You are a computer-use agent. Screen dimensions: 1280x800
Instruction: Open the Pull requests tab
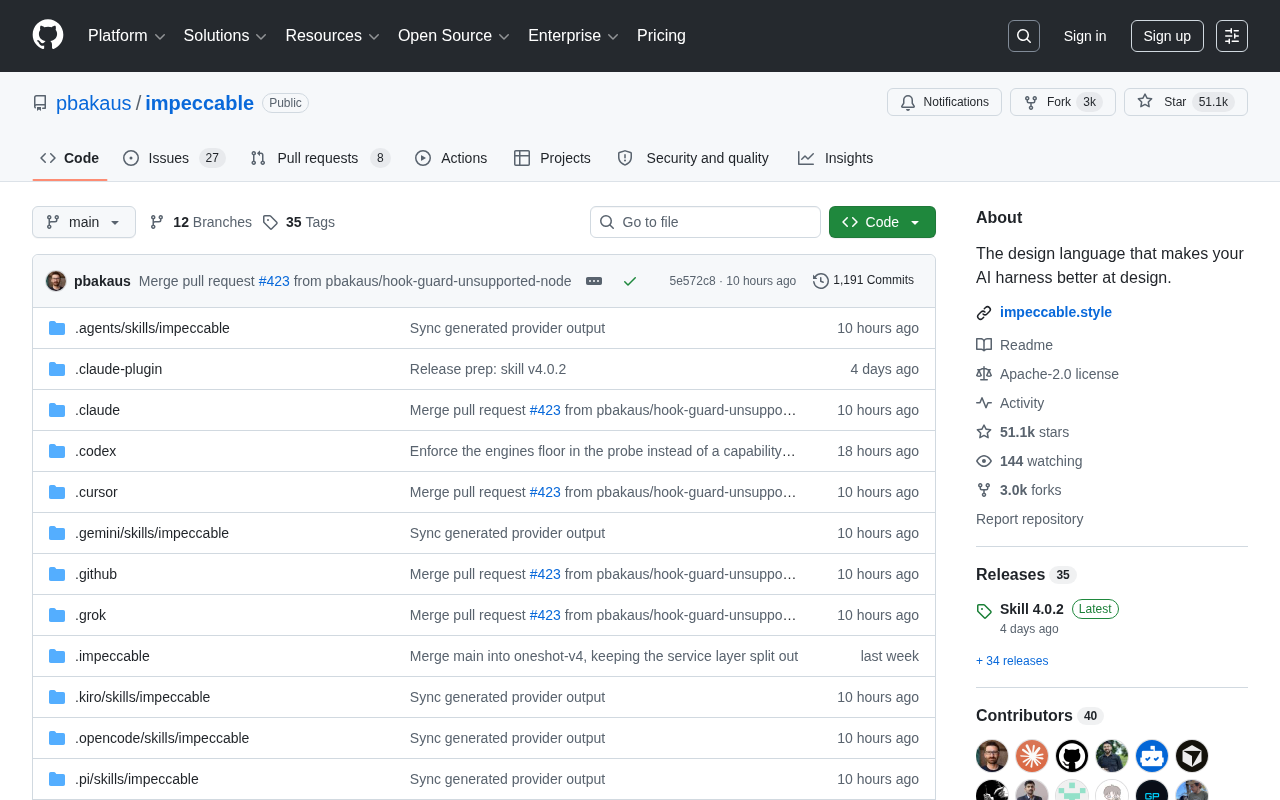(320, 158)
